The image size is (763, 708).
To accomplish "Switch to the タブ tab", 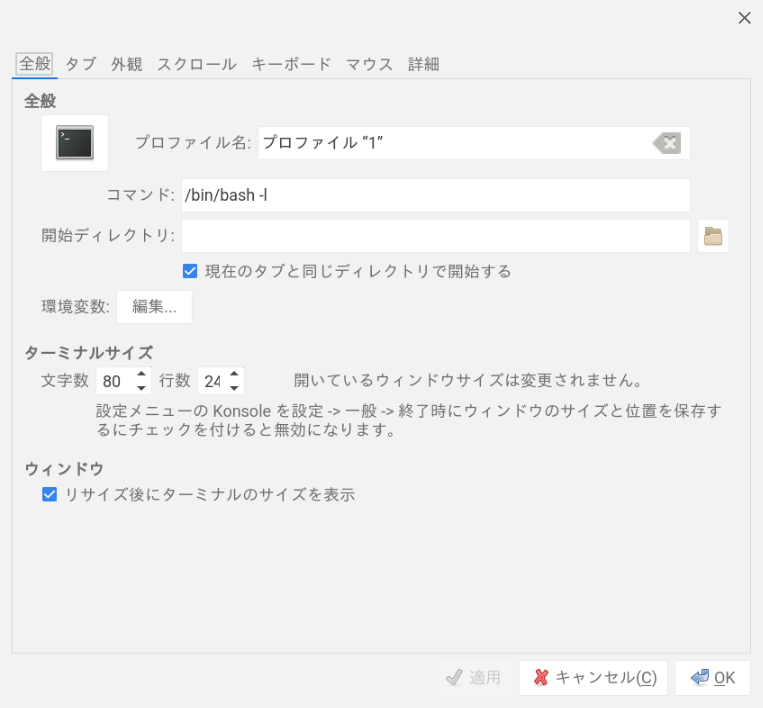I will (81, 64).
